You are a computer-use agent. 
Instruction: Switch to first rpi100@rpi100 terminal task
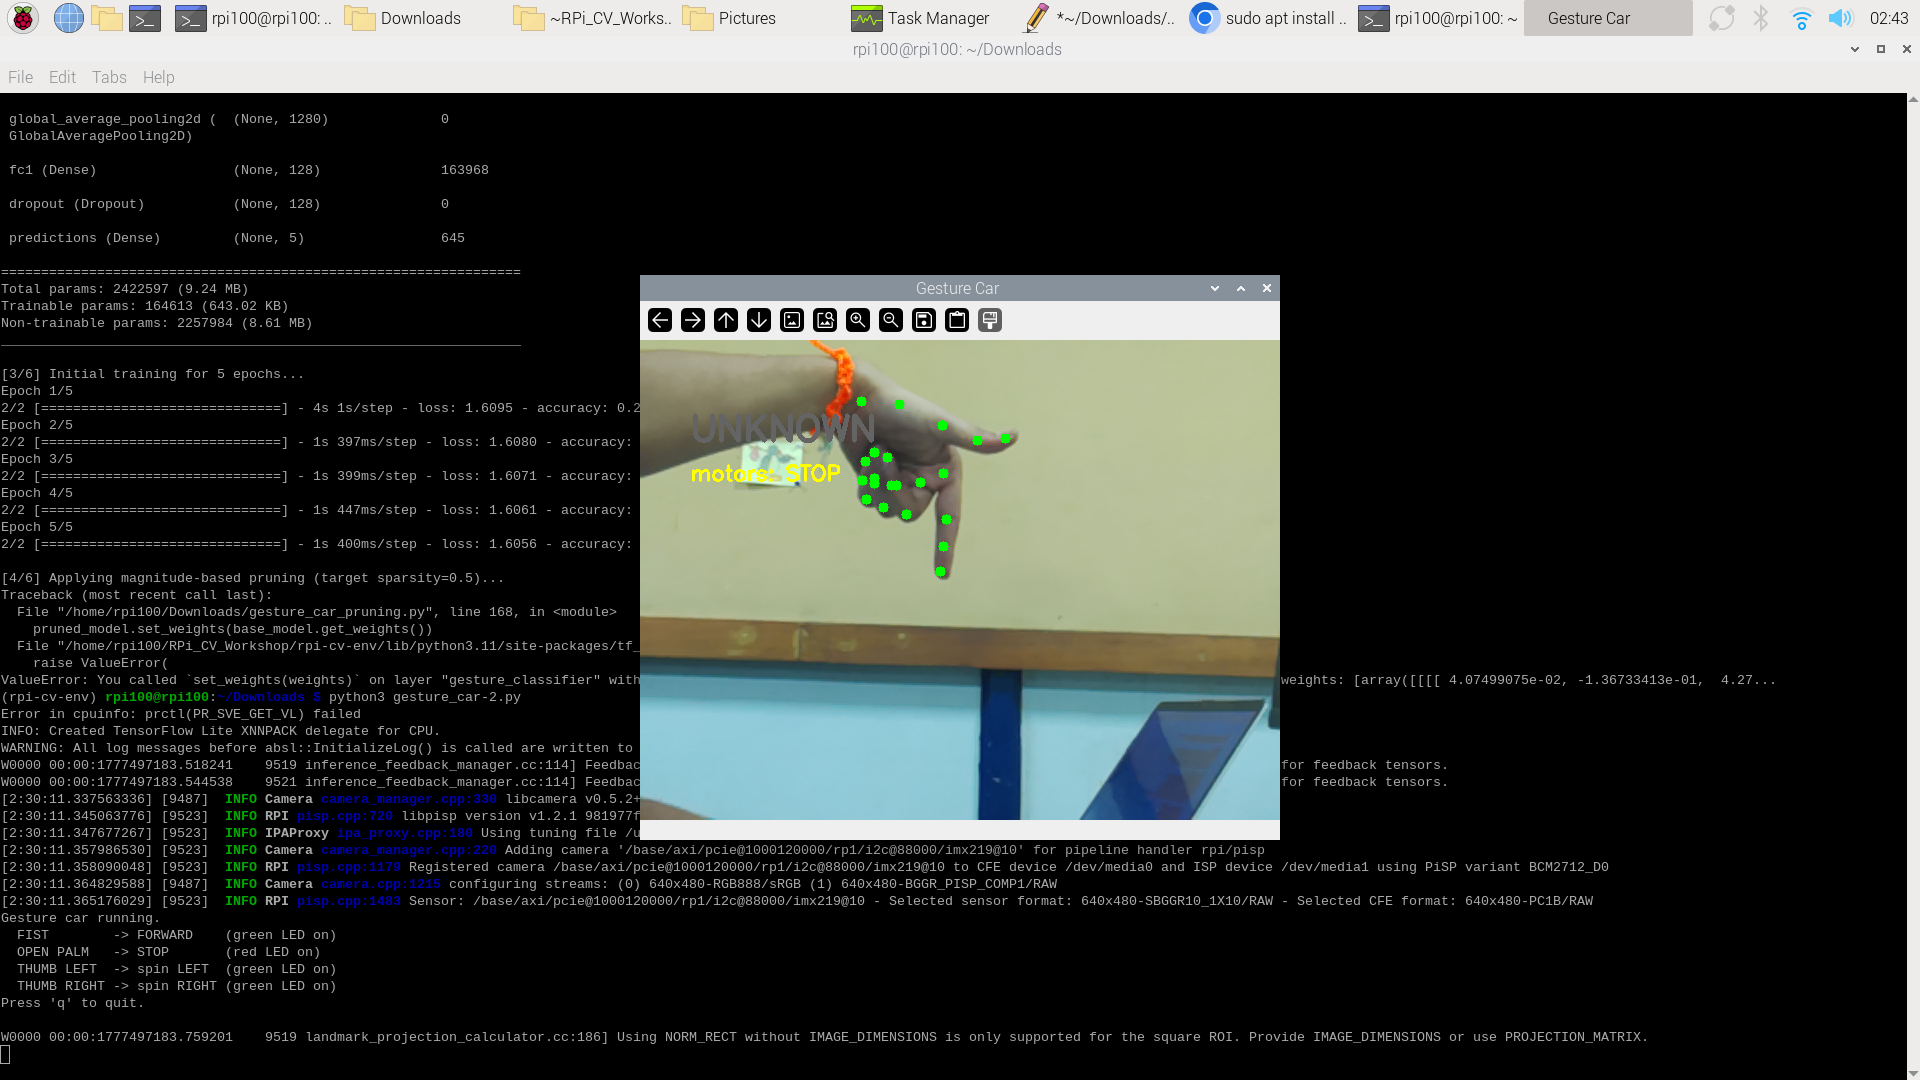(x=253, y=18)
